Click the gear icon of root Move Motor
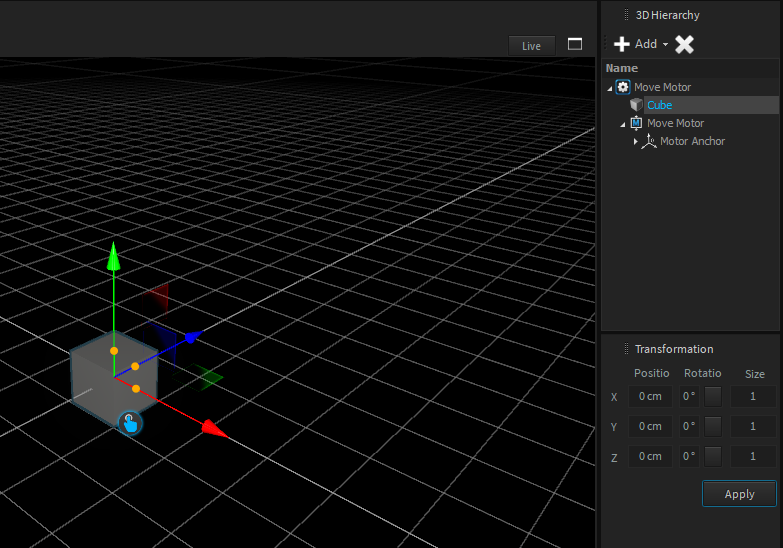 [x=623, y=87]
